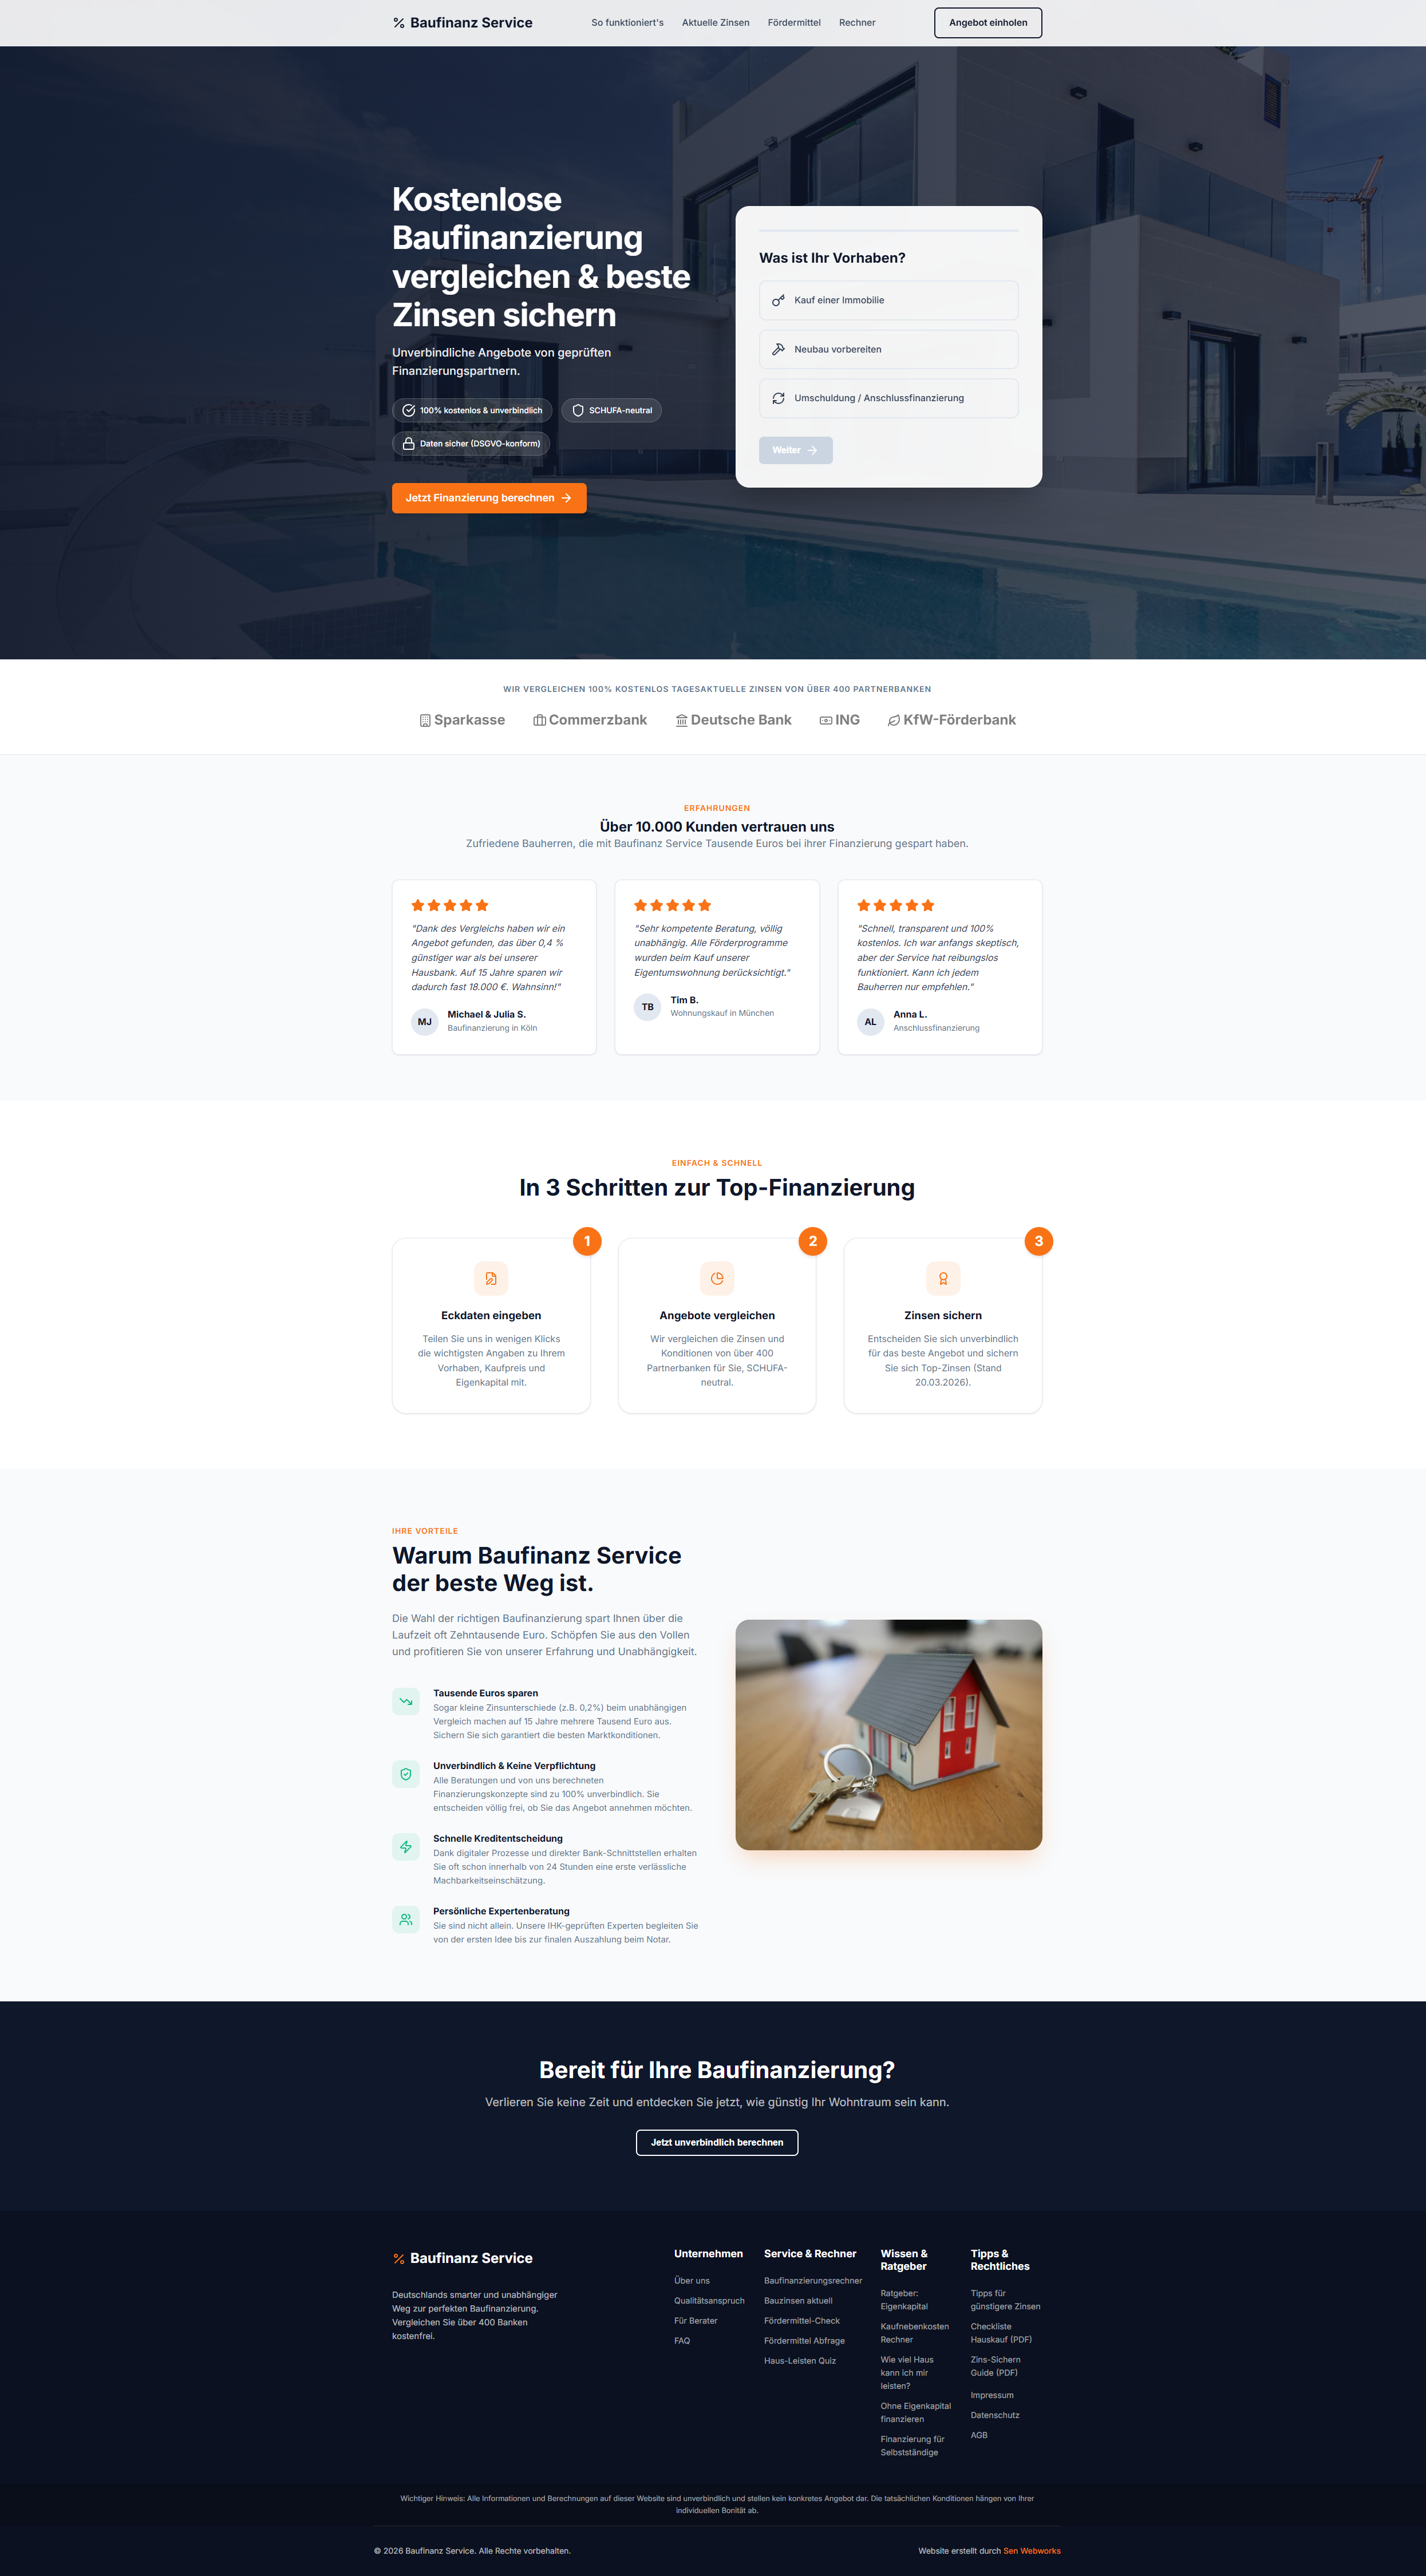The width and height of the screenshot is (1426, 2576).
Task: Click the percent logo icon in header
Action: [x=399, y=23]
